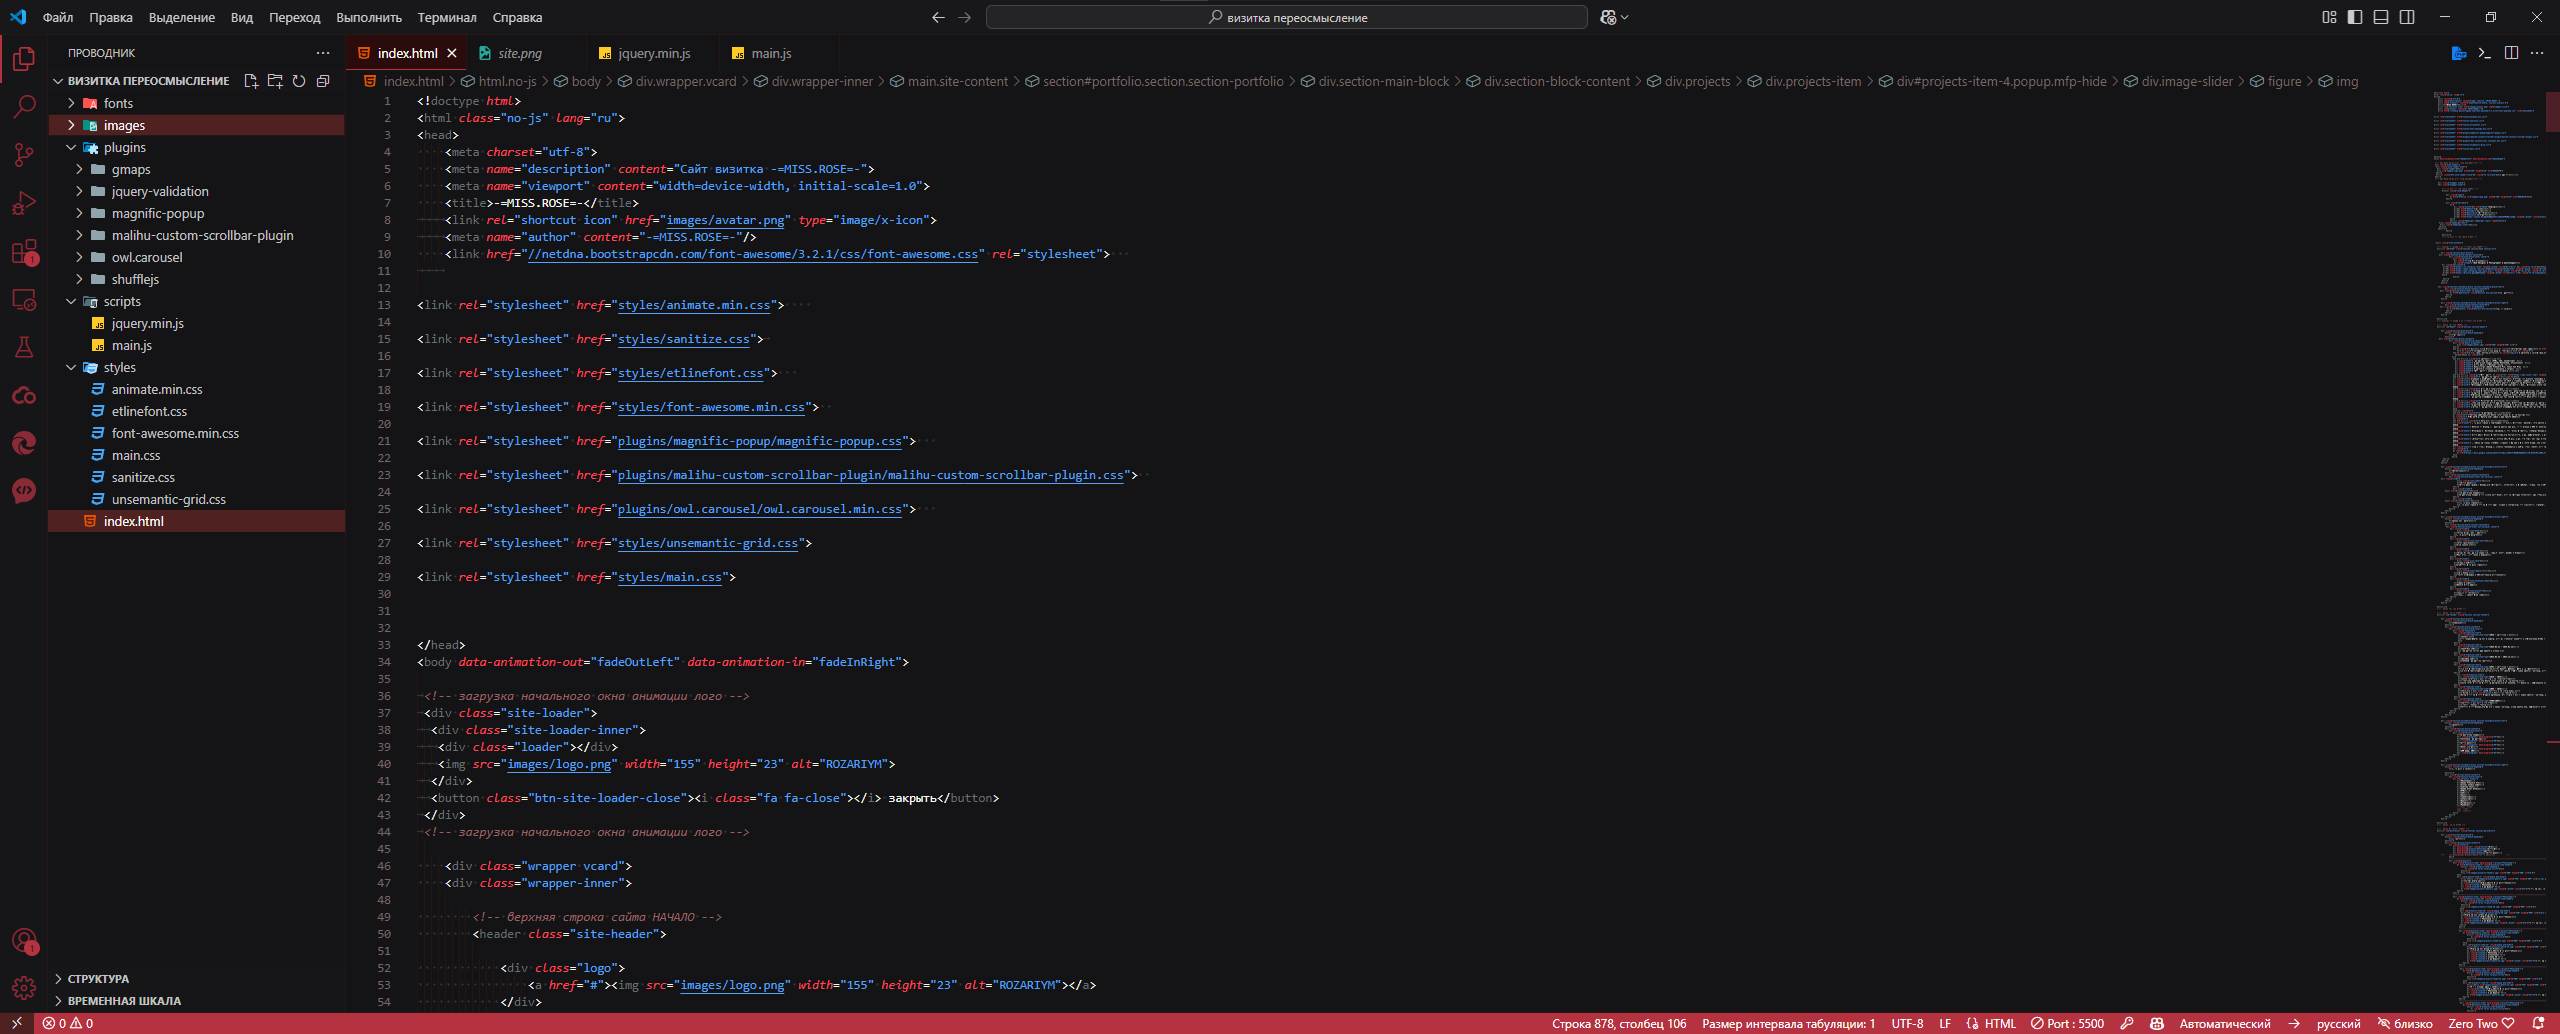Open the Терминал menu

447,17
